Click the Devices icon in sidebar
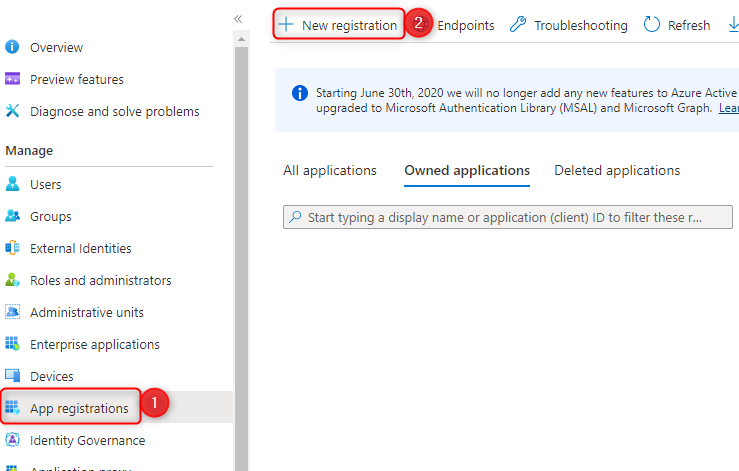 [13, 376]
